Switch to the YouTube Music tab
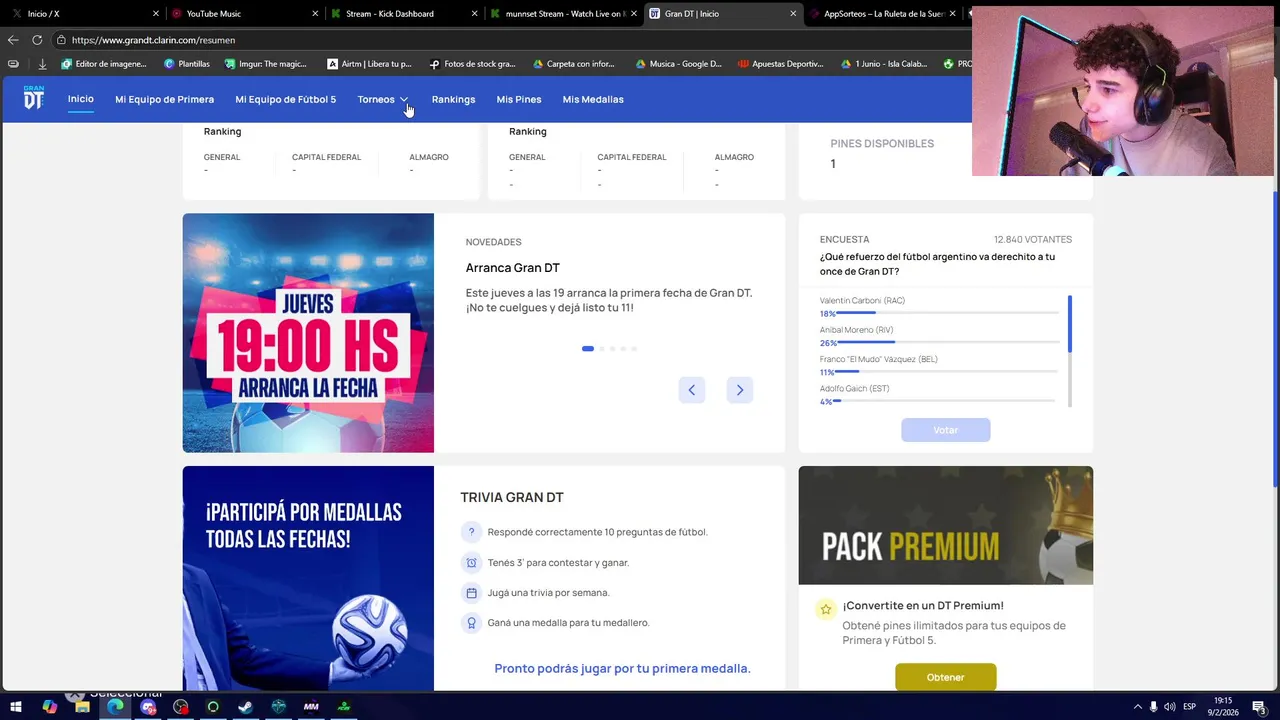This screenshot has width=1280, height=720. pos(245,14)
